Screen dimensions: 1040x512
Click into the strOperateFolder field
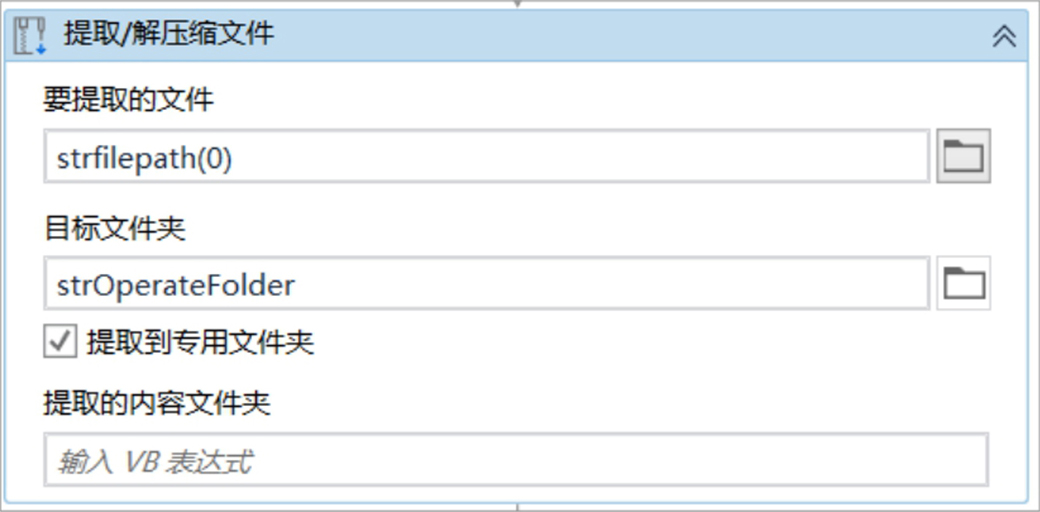tap(487, 283)
